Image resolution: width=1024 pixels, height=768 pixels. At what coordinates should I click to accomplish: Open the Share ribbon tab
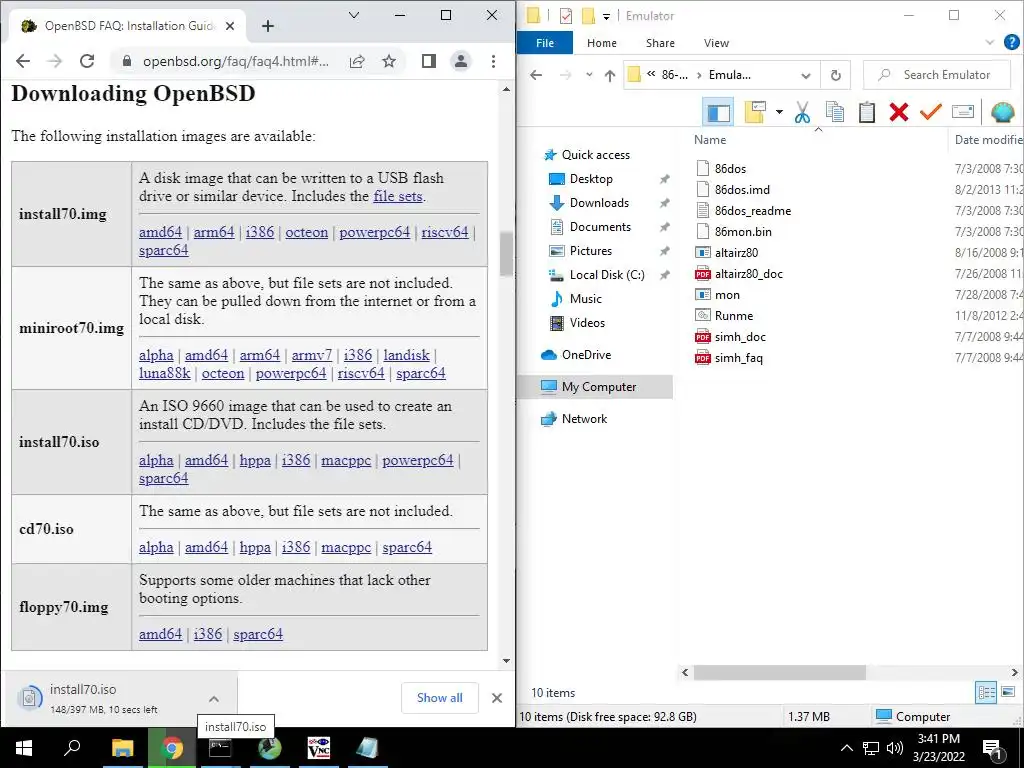coord(660,43)
